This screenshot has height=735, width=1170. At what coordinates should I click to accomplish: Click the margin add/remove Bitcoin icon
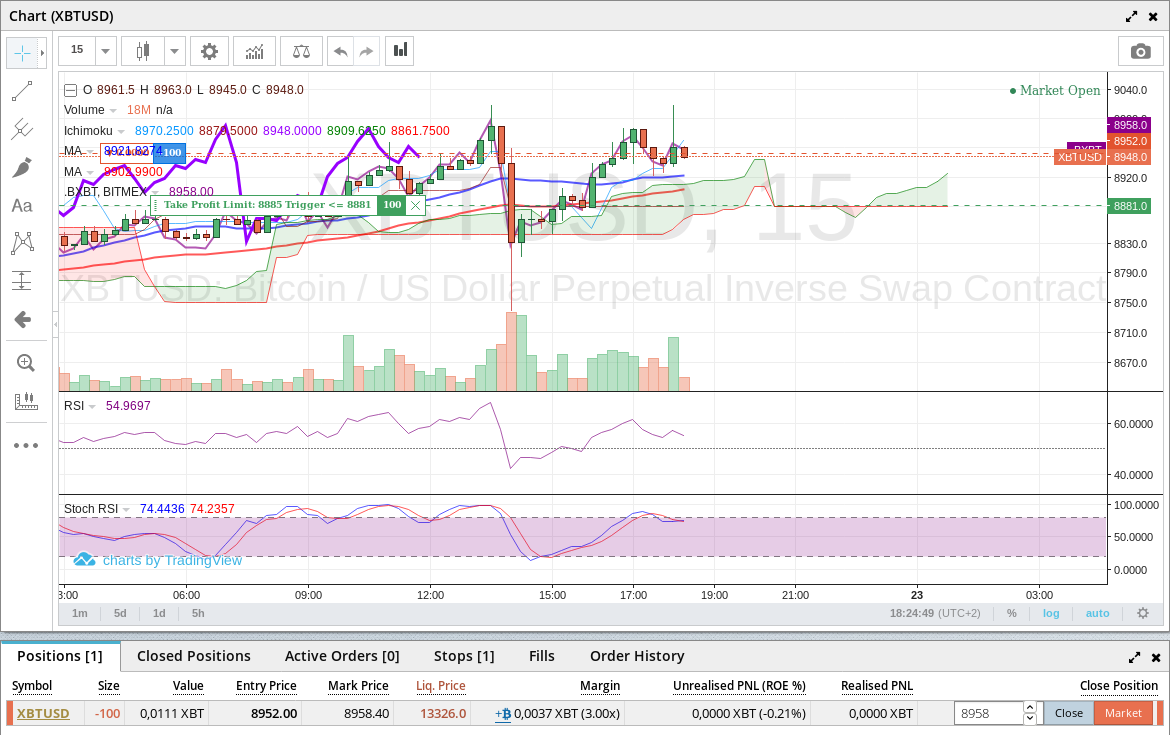(503, 714)
